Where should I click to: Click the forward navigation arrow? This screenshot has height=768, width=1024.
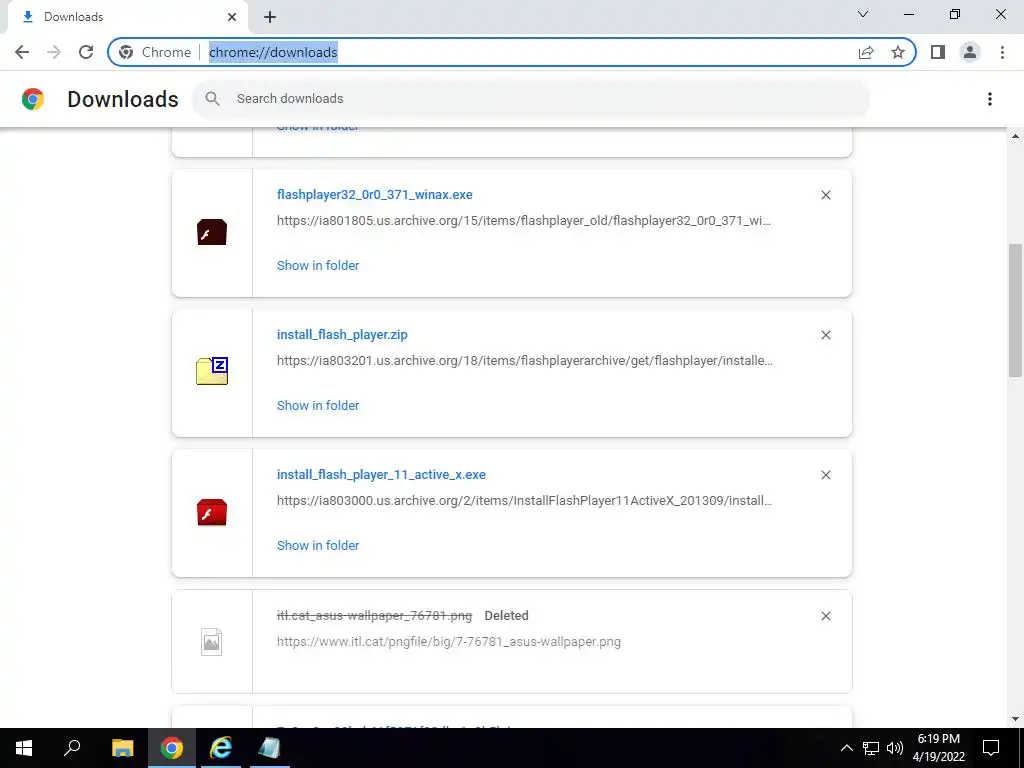(x=54, y=52)
